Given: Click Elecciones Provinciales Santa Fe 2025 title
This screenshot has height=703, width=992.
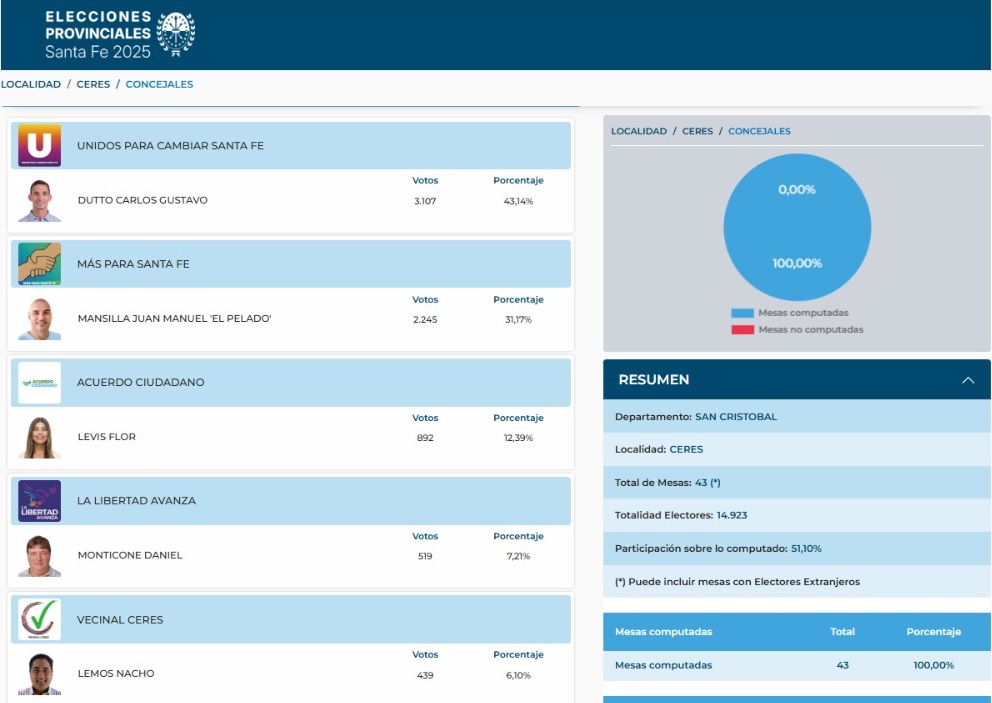Looking at the screenshot, I should pyautogui.click(x=98, y=34).
